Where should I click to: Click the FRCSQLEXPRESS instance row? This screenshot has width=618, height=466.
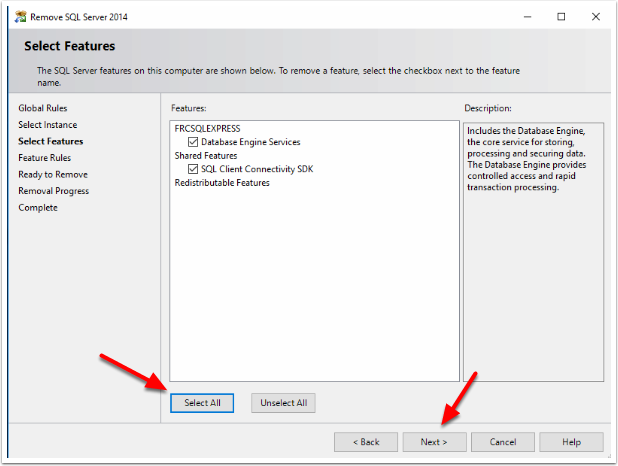207,129
